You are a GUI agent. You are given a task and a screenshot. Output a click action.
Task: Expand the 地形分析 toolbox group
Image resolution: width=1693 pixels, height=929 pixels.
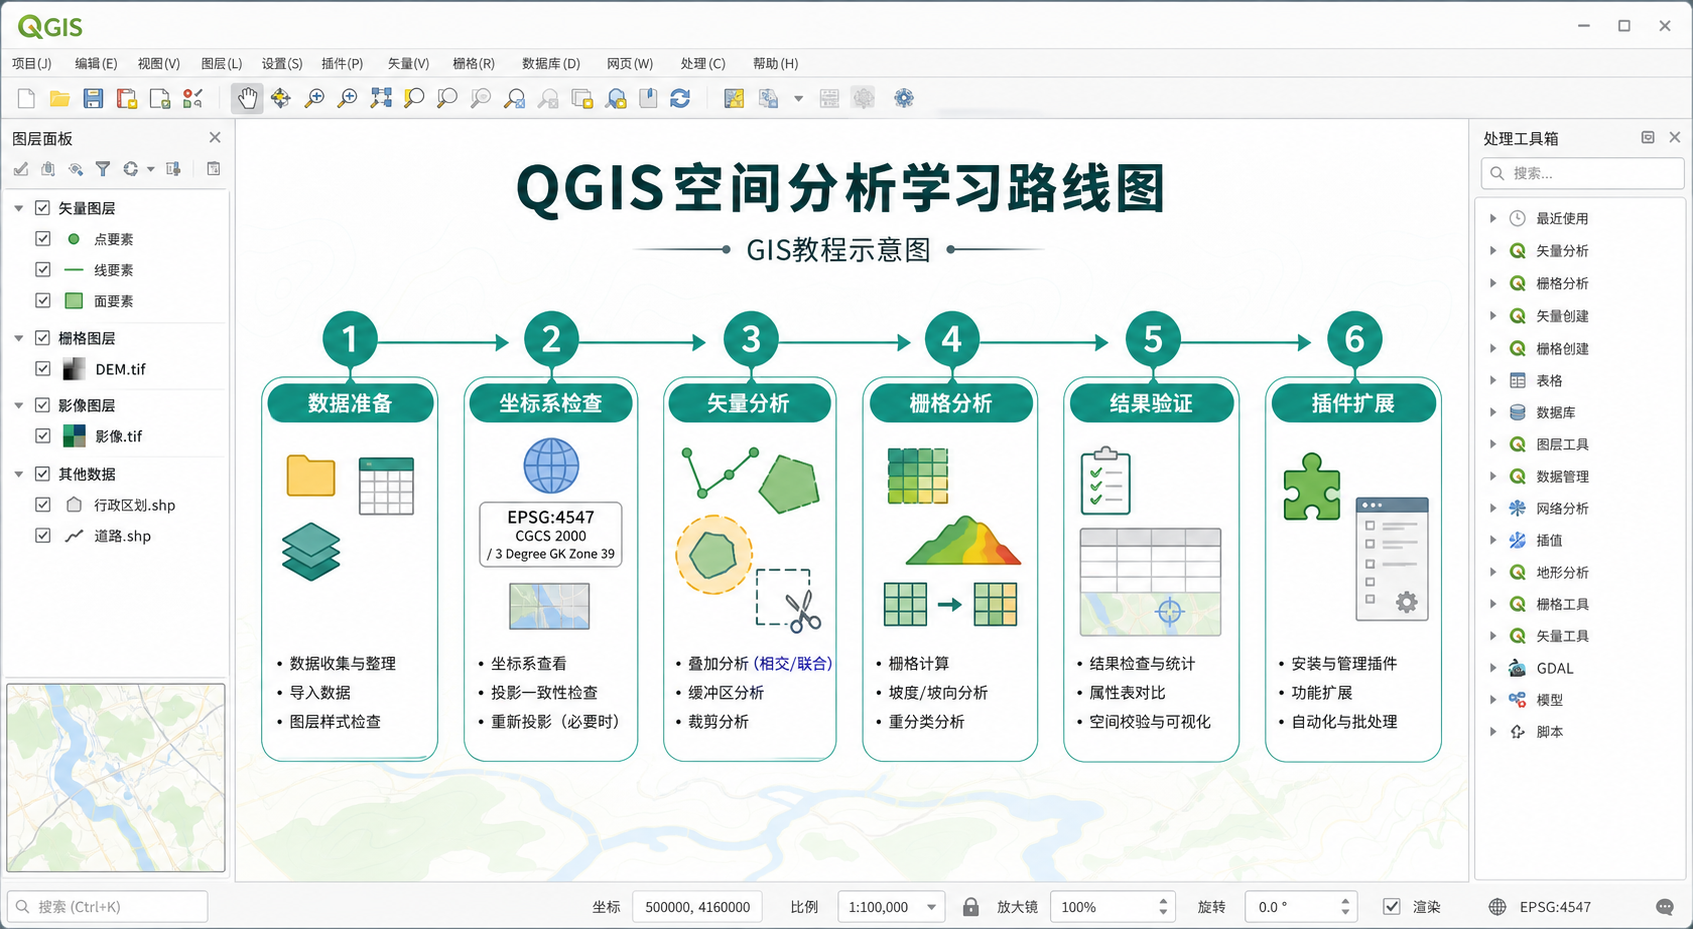pos(1493,572)
